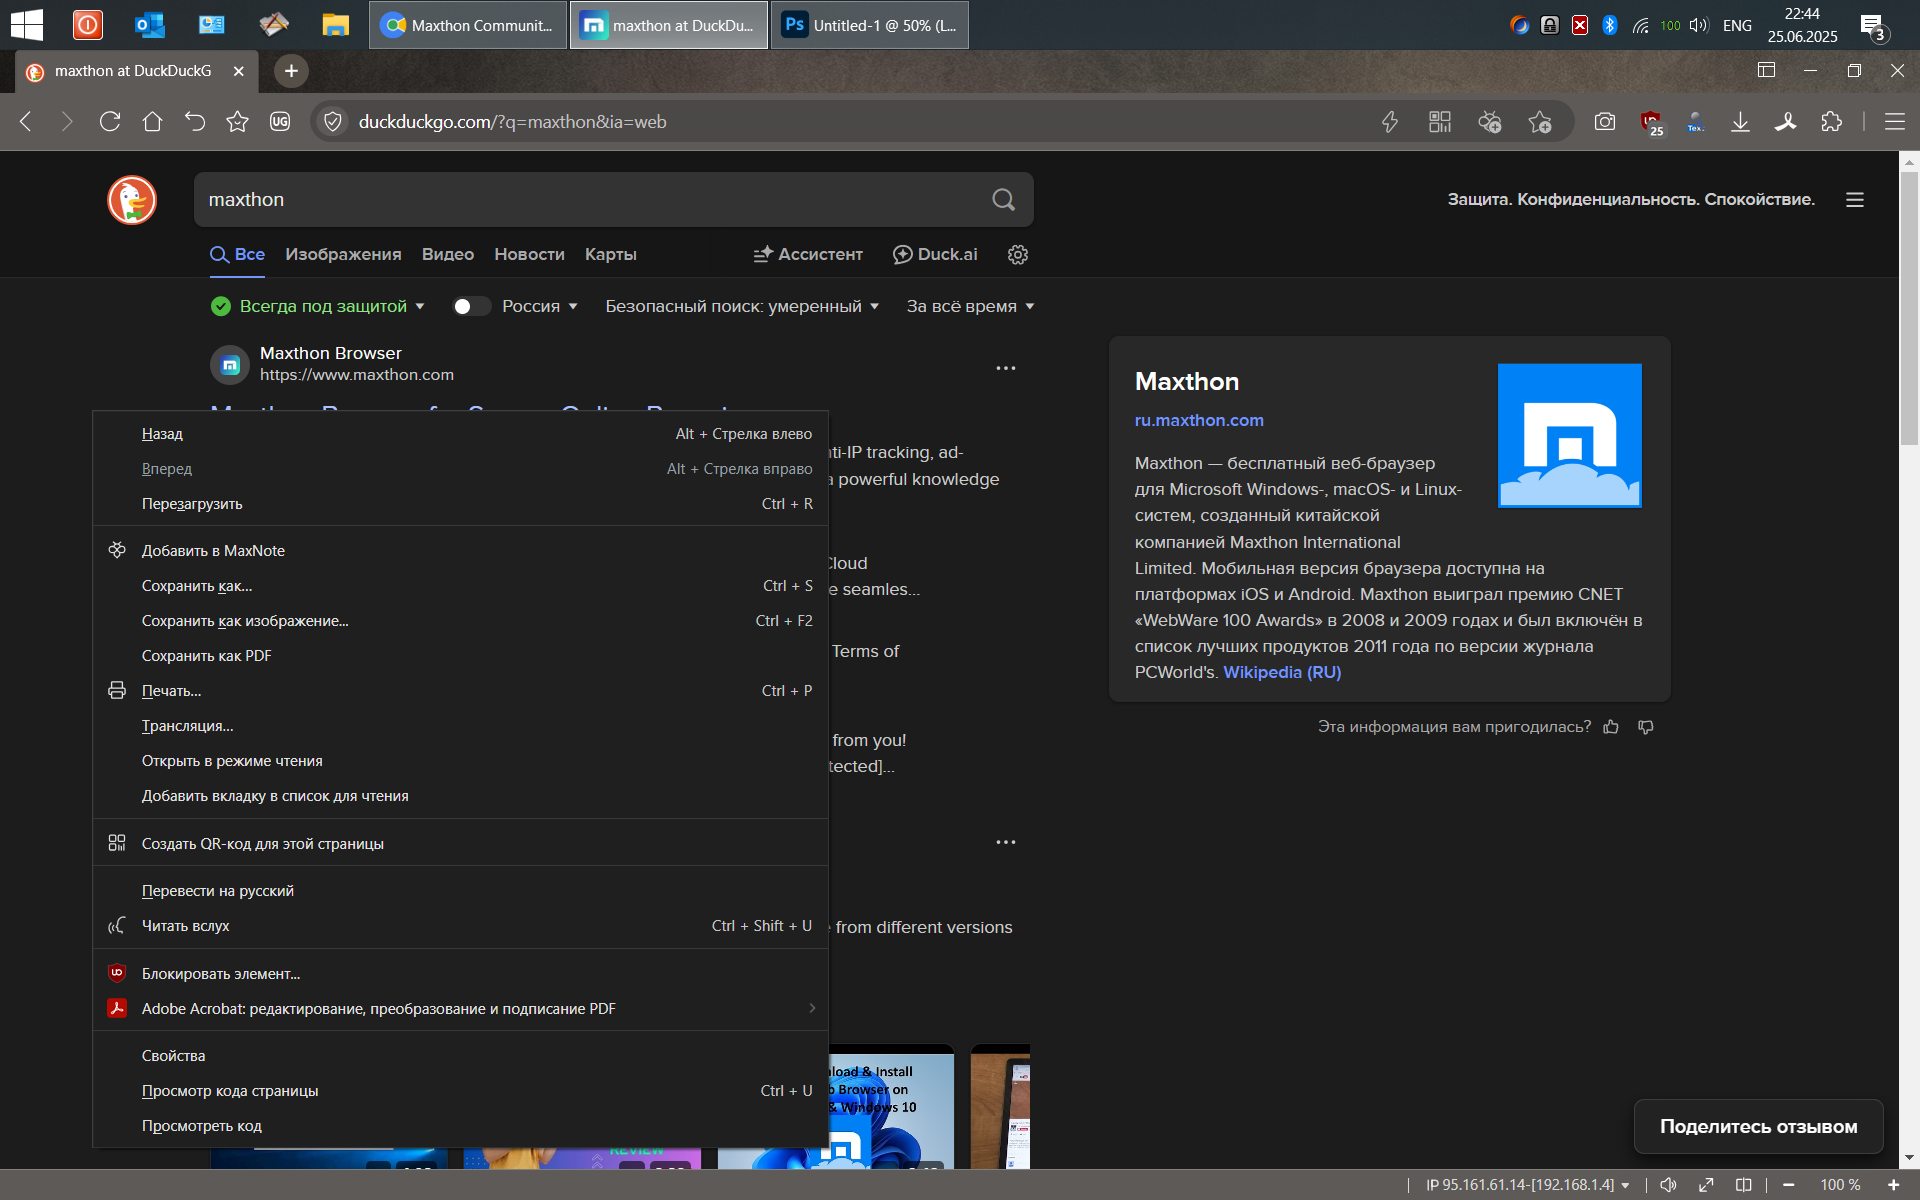Click the Ассистент button
Screen dimensions: 1920x1200
[x=808, y=255]
